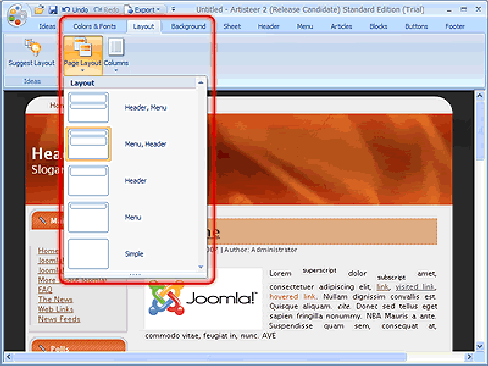The height and width of the screenshot is (366, 488).
Task: Open the Web Links sidebar link
Action: click(x=56, y=309)
